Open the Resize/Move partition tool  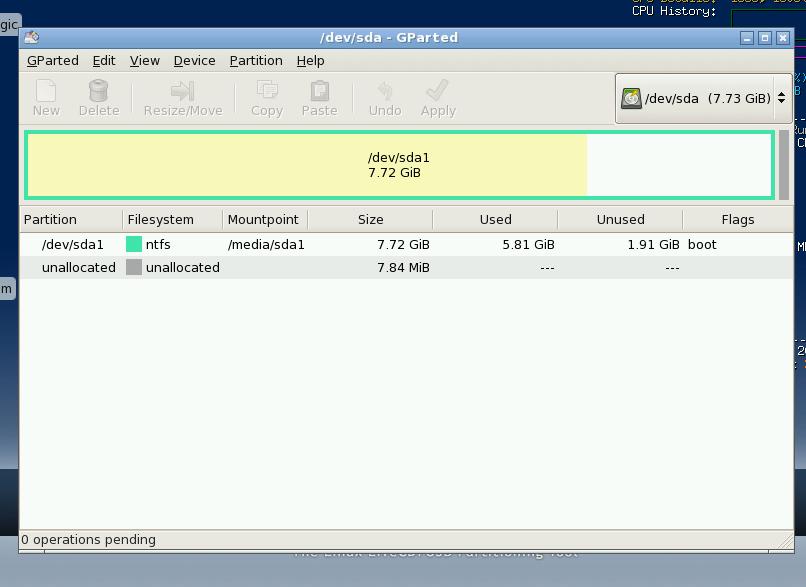[183, 97]
